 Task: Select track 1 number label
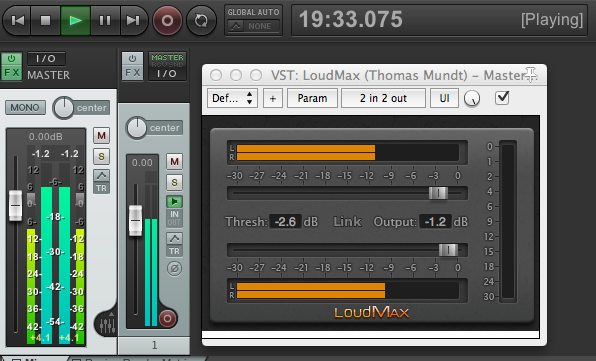point(154,345)
